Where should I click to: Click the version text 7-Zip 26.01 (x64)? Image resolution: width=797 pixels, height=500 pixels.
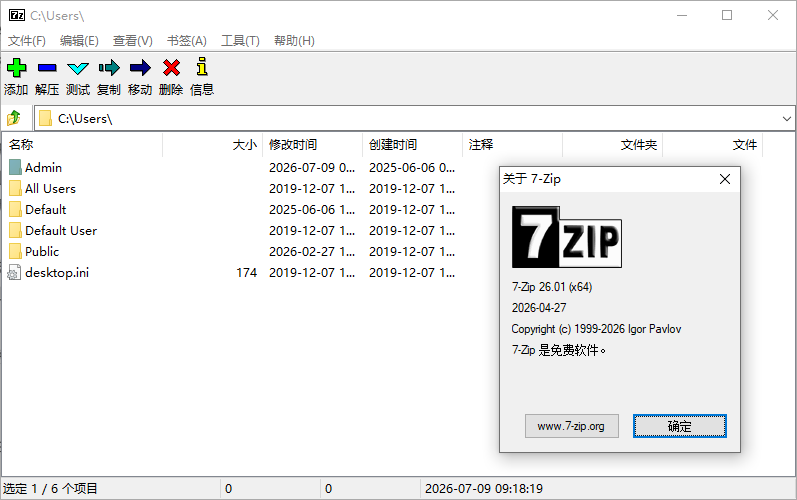(x=552, y=287)
